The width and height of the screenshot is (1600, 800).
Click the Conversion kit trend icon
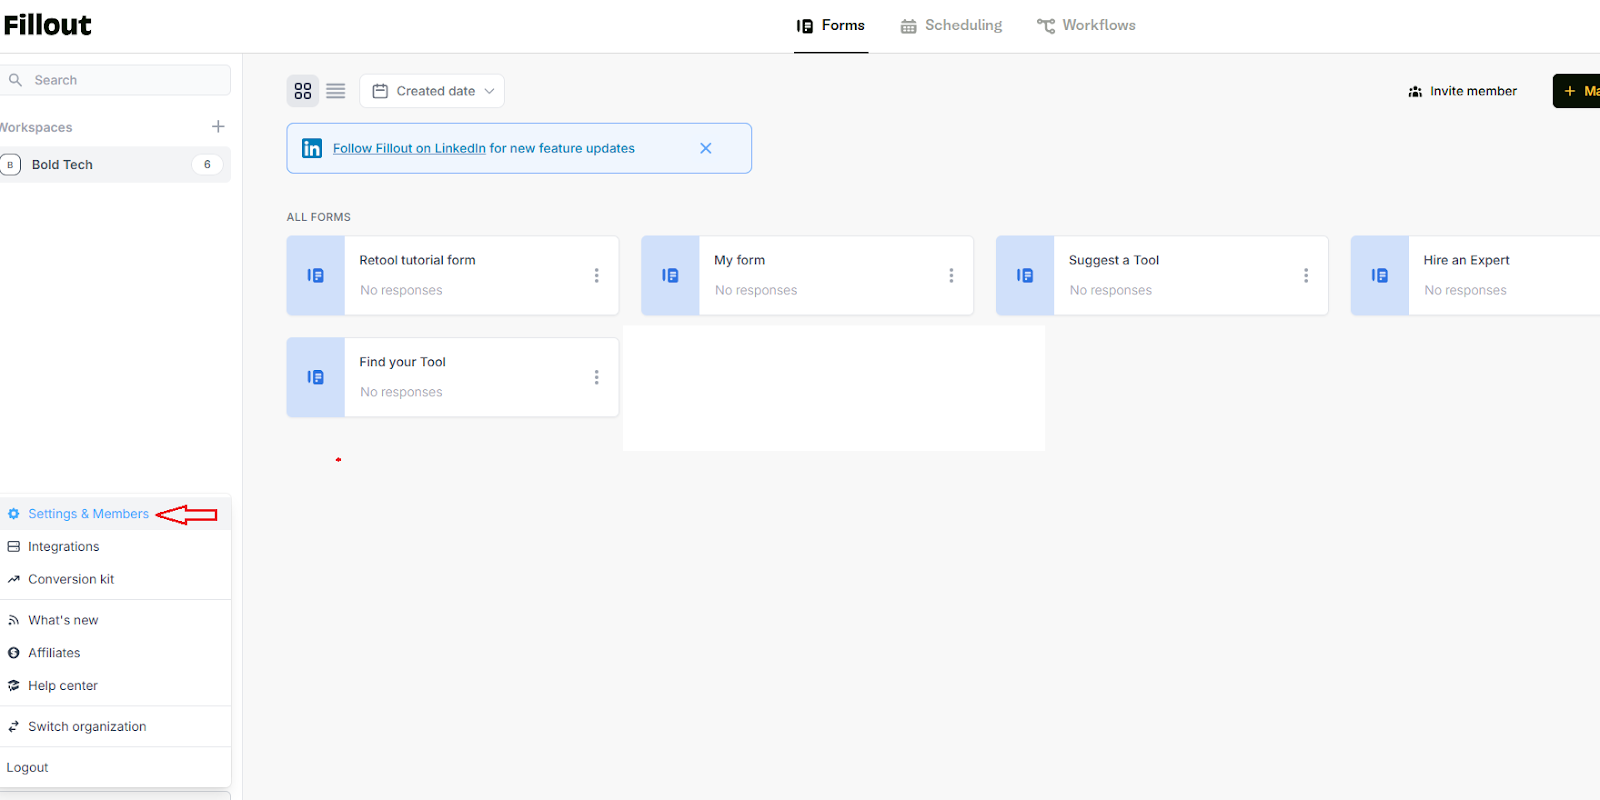14,579
